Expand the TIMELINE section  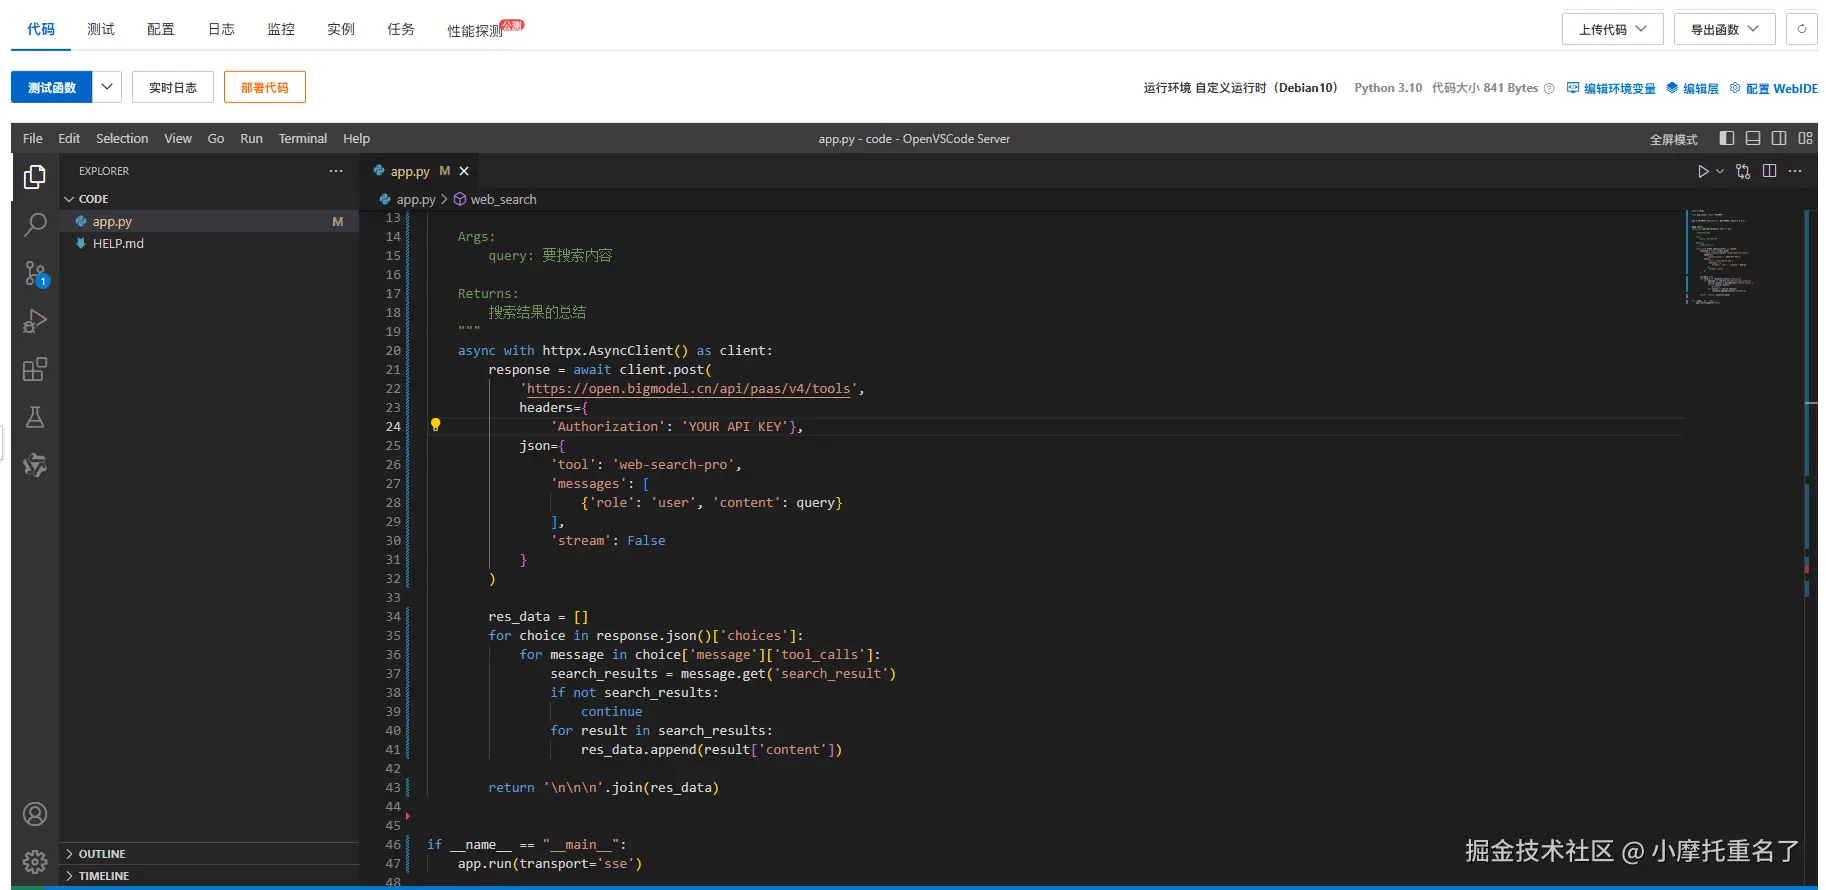(x=209, y=876)
